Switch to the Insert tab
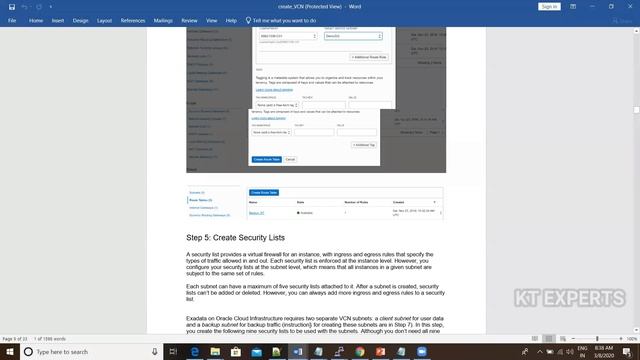This screenshot has height=360, width=640. coord(58,20)
